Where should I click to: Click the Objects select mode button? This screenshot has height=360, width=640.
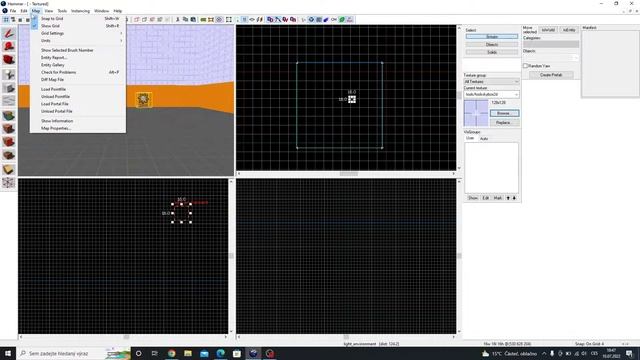tap(492, 44)
